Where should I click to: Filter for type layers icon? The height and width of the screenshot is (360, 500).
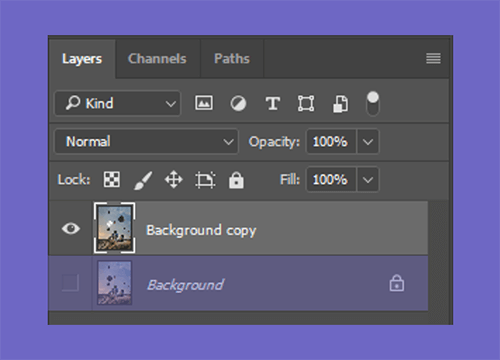click(273, 103)
